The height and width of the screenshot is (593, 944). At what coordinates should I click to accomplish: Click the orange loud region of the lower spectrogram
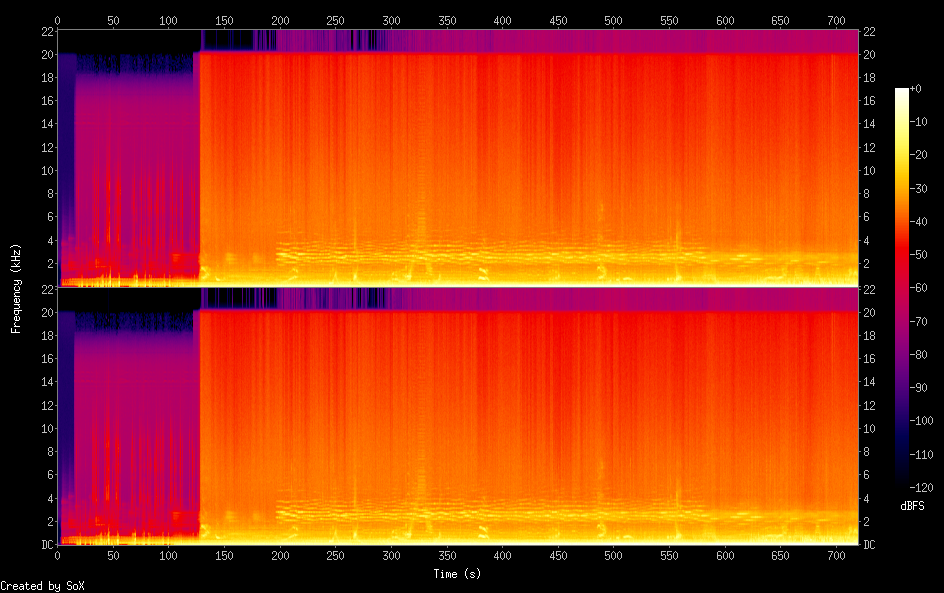[x=500, y=420]
